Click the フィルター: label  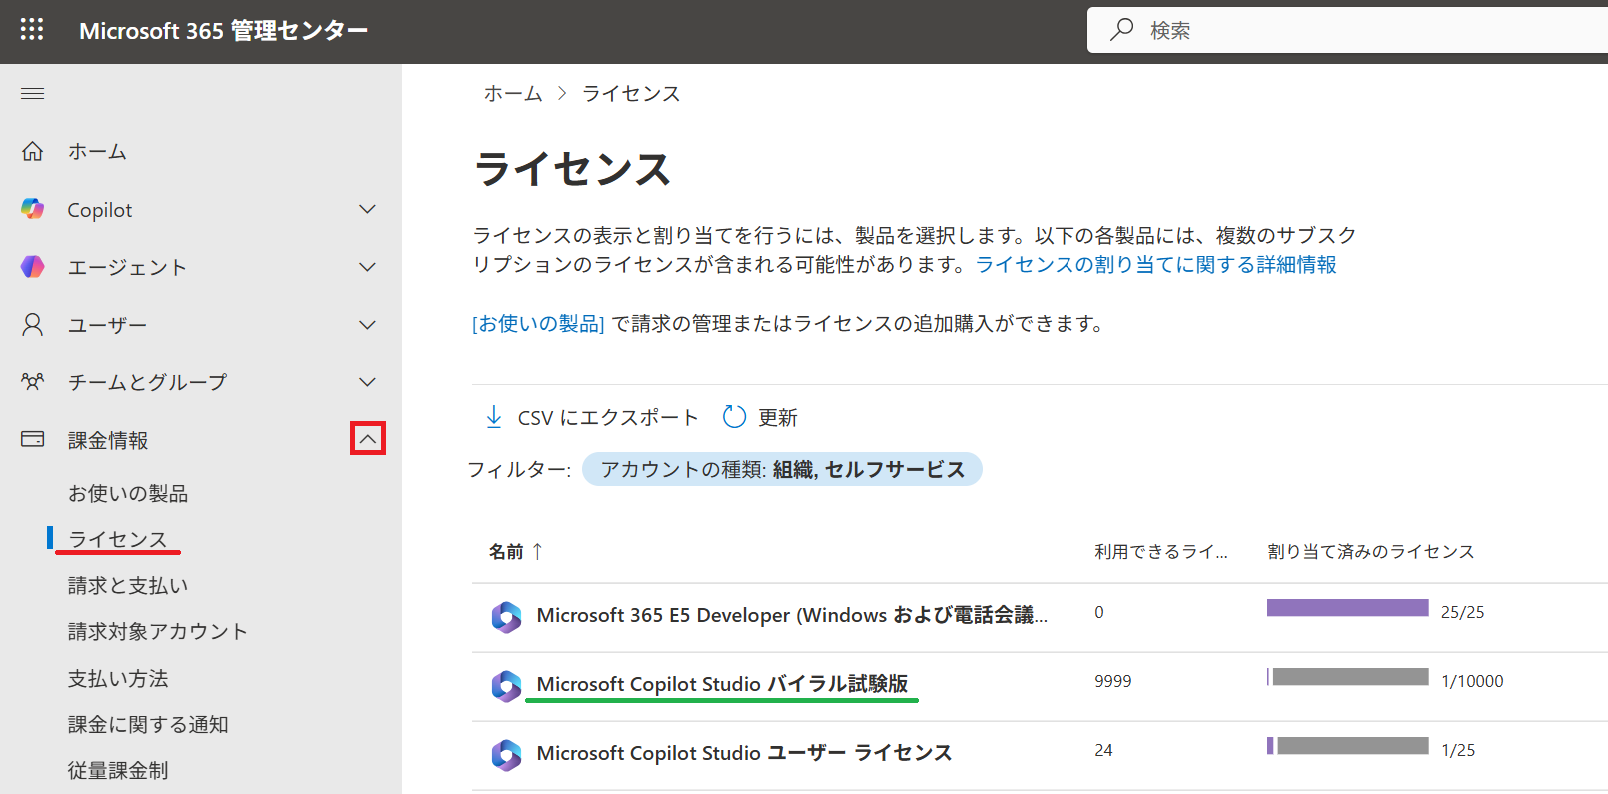coord(519,469)
